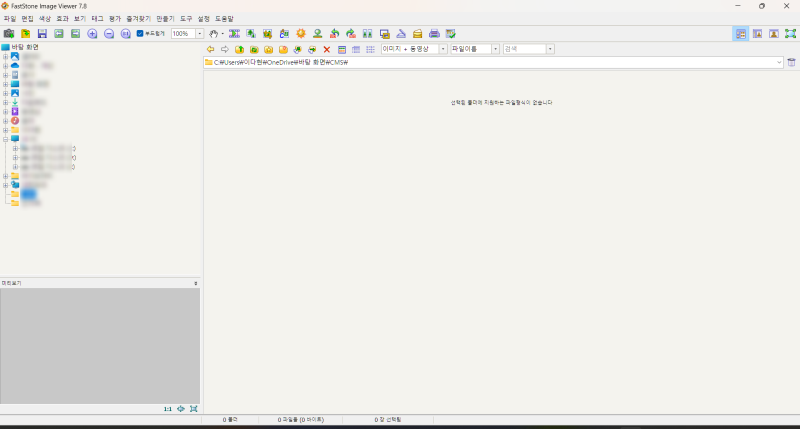Collapse the 미리보기 panel arrow button

point(195,283)
